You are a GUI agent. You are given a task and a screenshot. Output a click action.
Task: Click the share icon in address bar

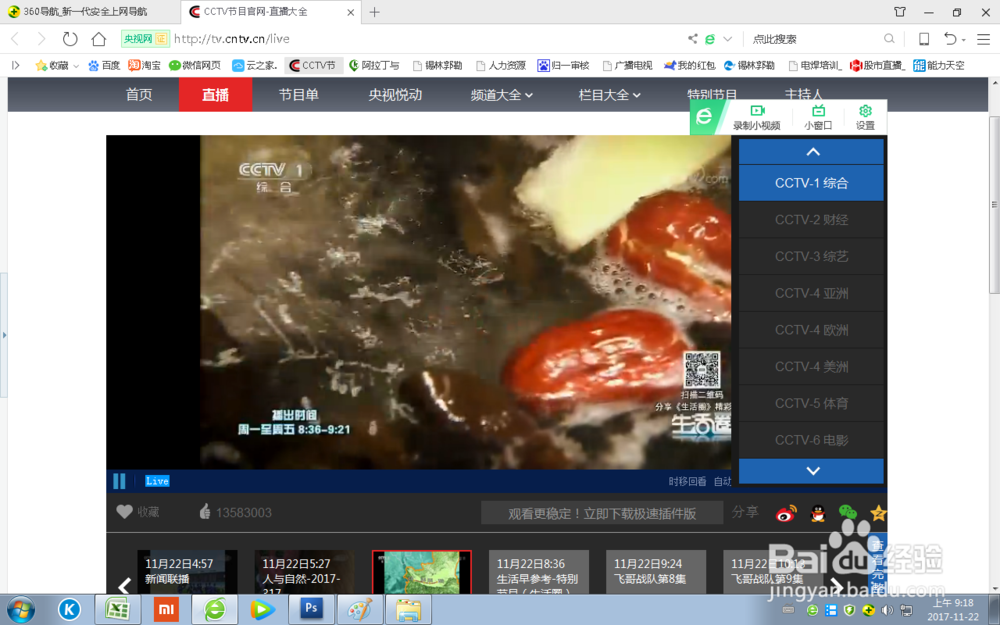[693, 39]
